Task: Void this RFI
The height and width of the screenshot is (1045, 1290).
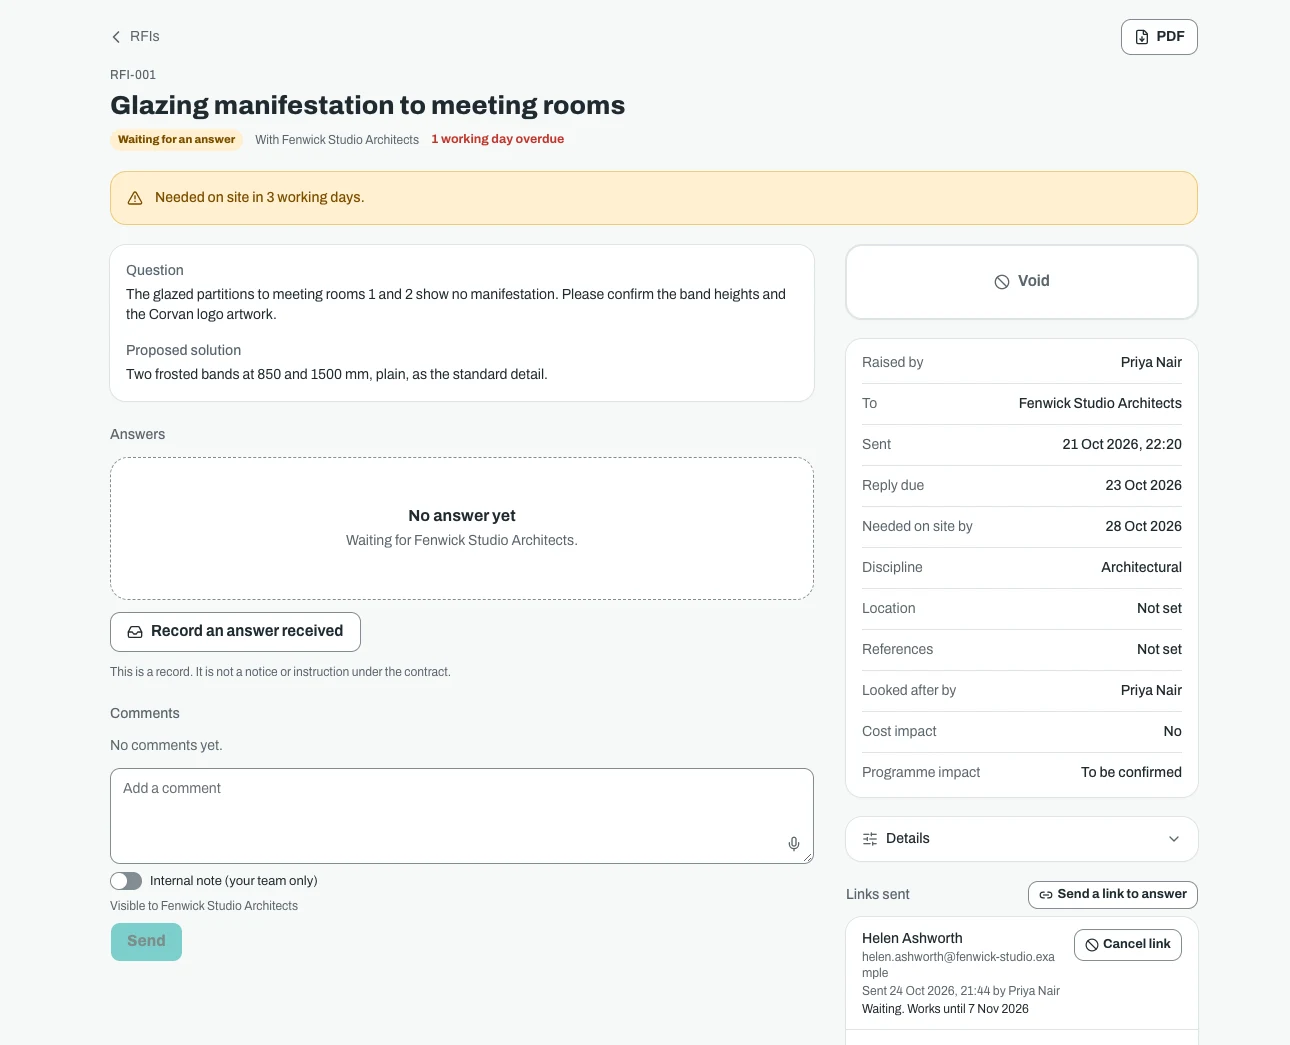Action: [x=1022, y=282]
